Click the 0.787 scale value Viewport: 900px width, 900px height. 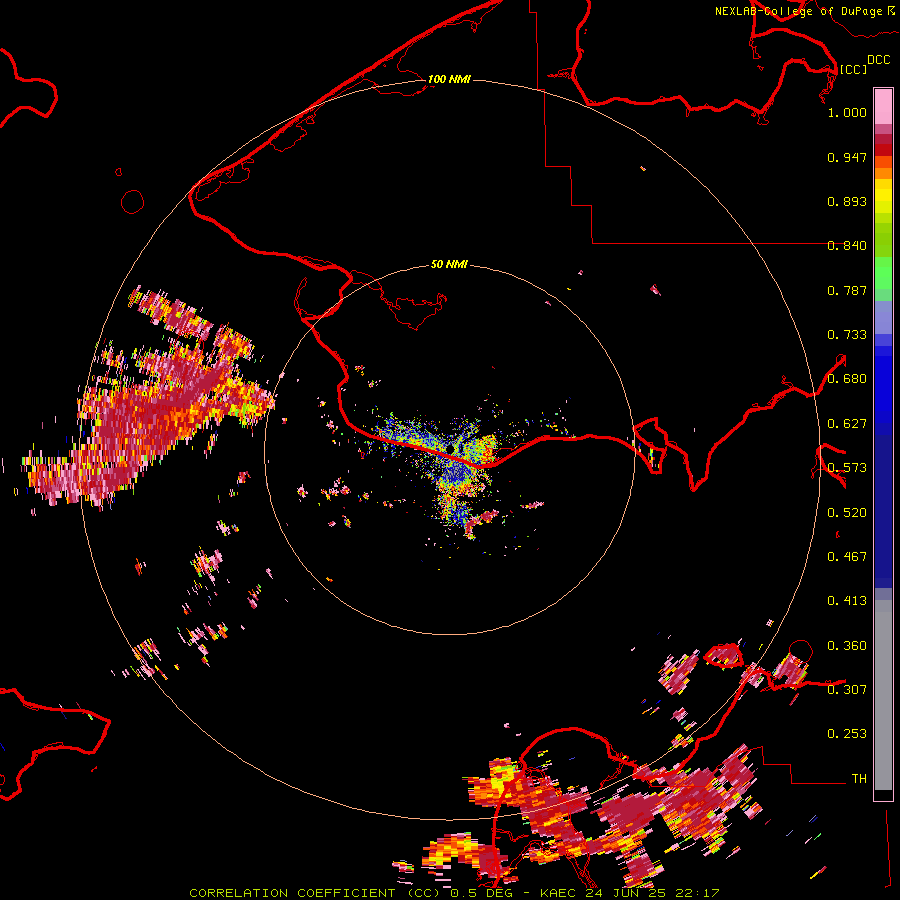coord(847,290)
